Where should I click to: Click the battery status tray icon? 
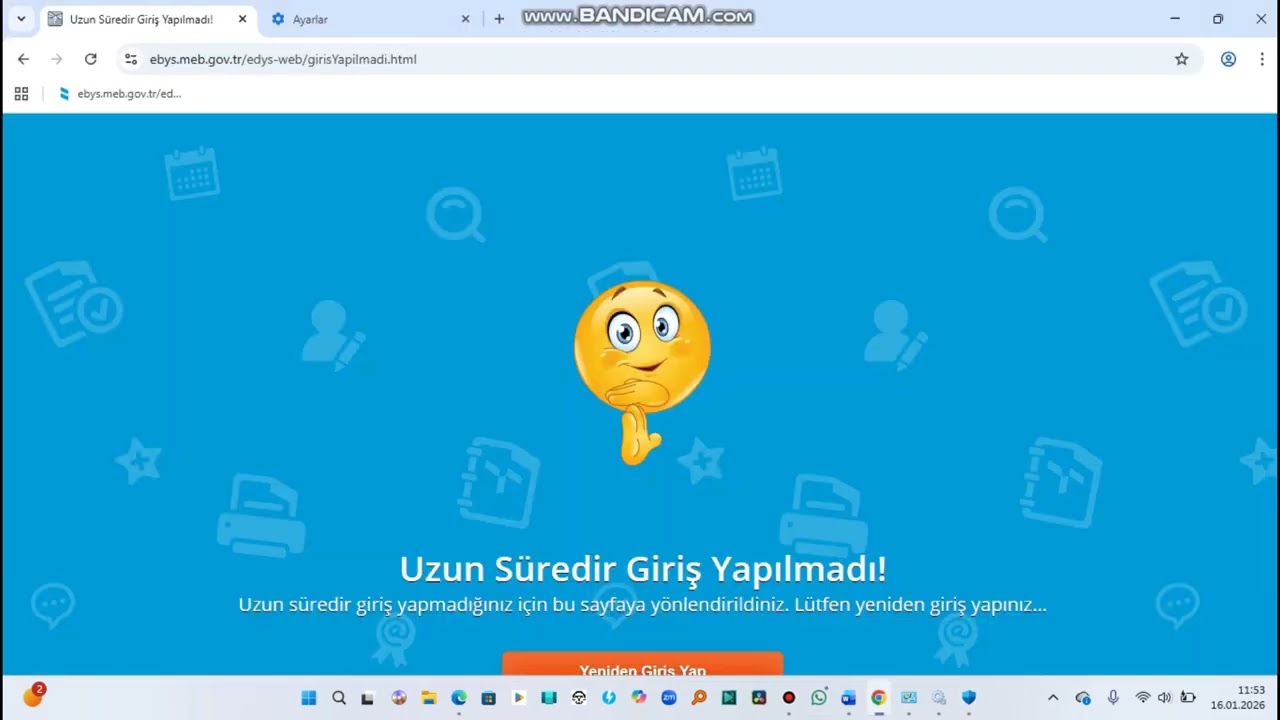[1188, 698]
